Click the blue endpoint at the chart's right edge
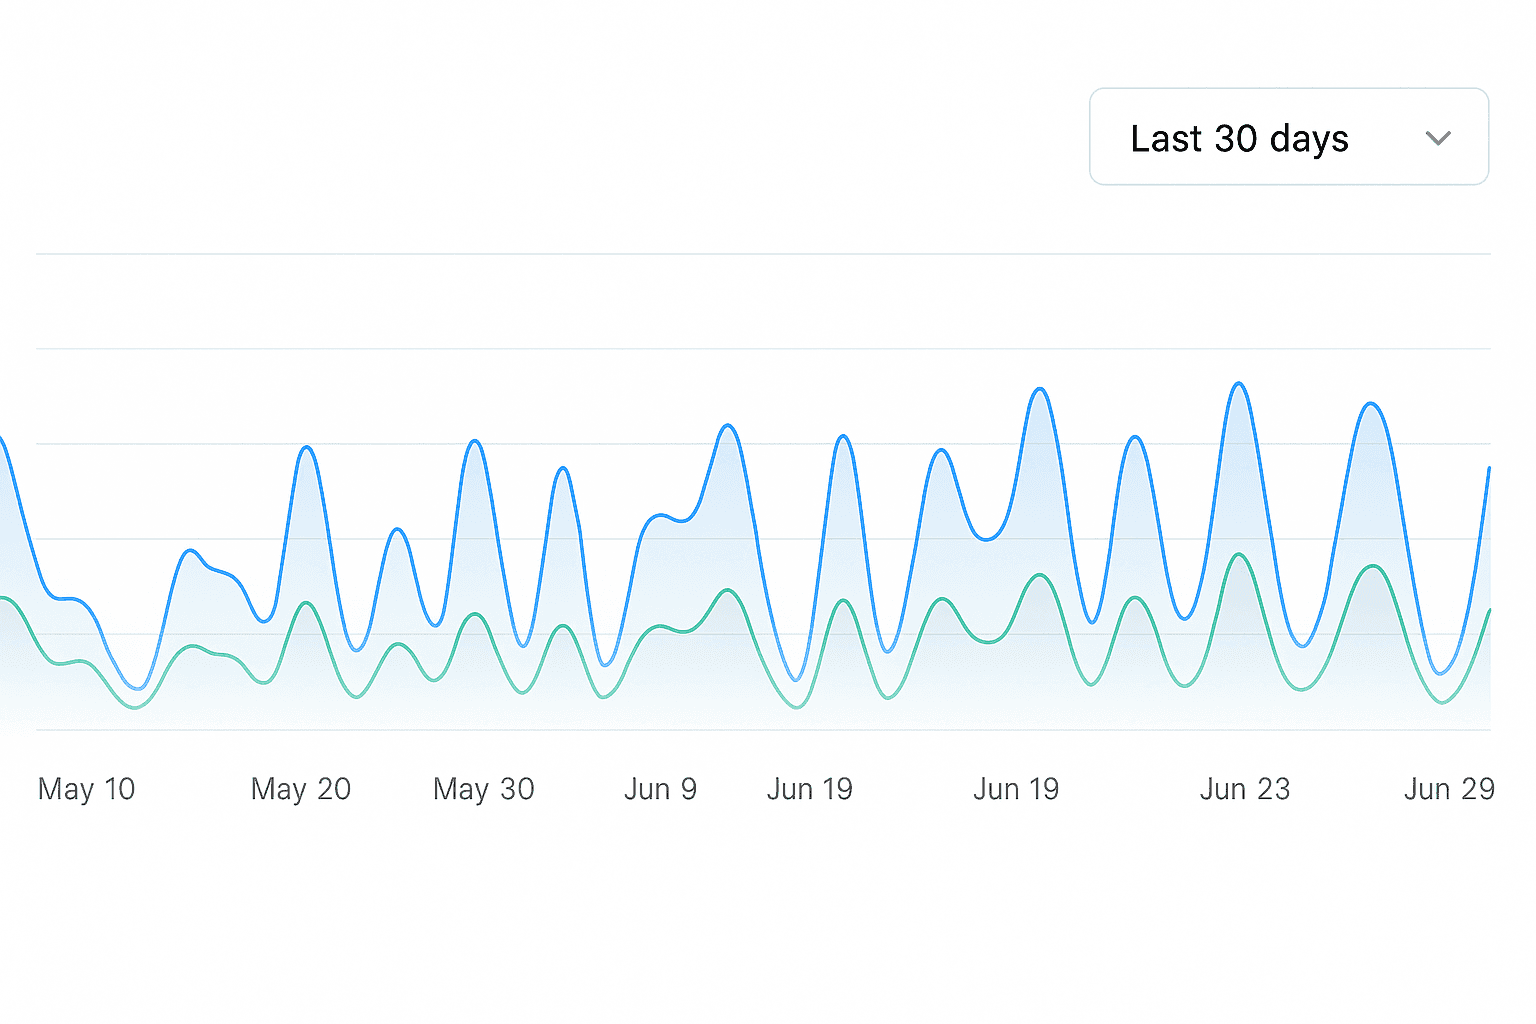The image size is (1536, 1024). [1490, 468]
